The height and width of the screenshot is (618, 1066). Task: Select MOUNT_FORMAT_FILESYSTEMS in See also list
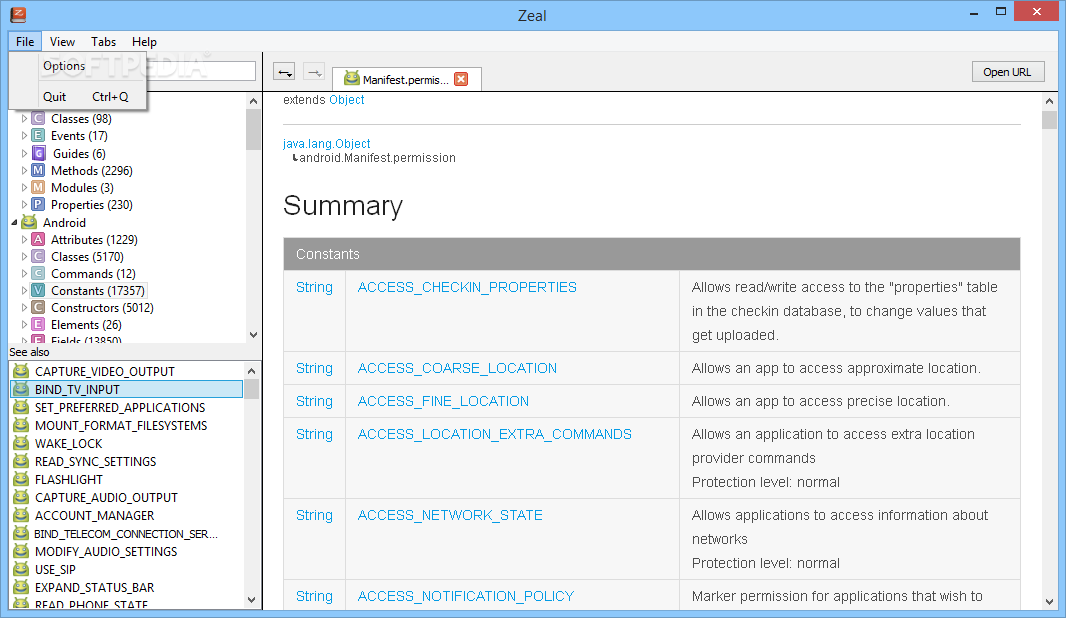coord(127,426)
